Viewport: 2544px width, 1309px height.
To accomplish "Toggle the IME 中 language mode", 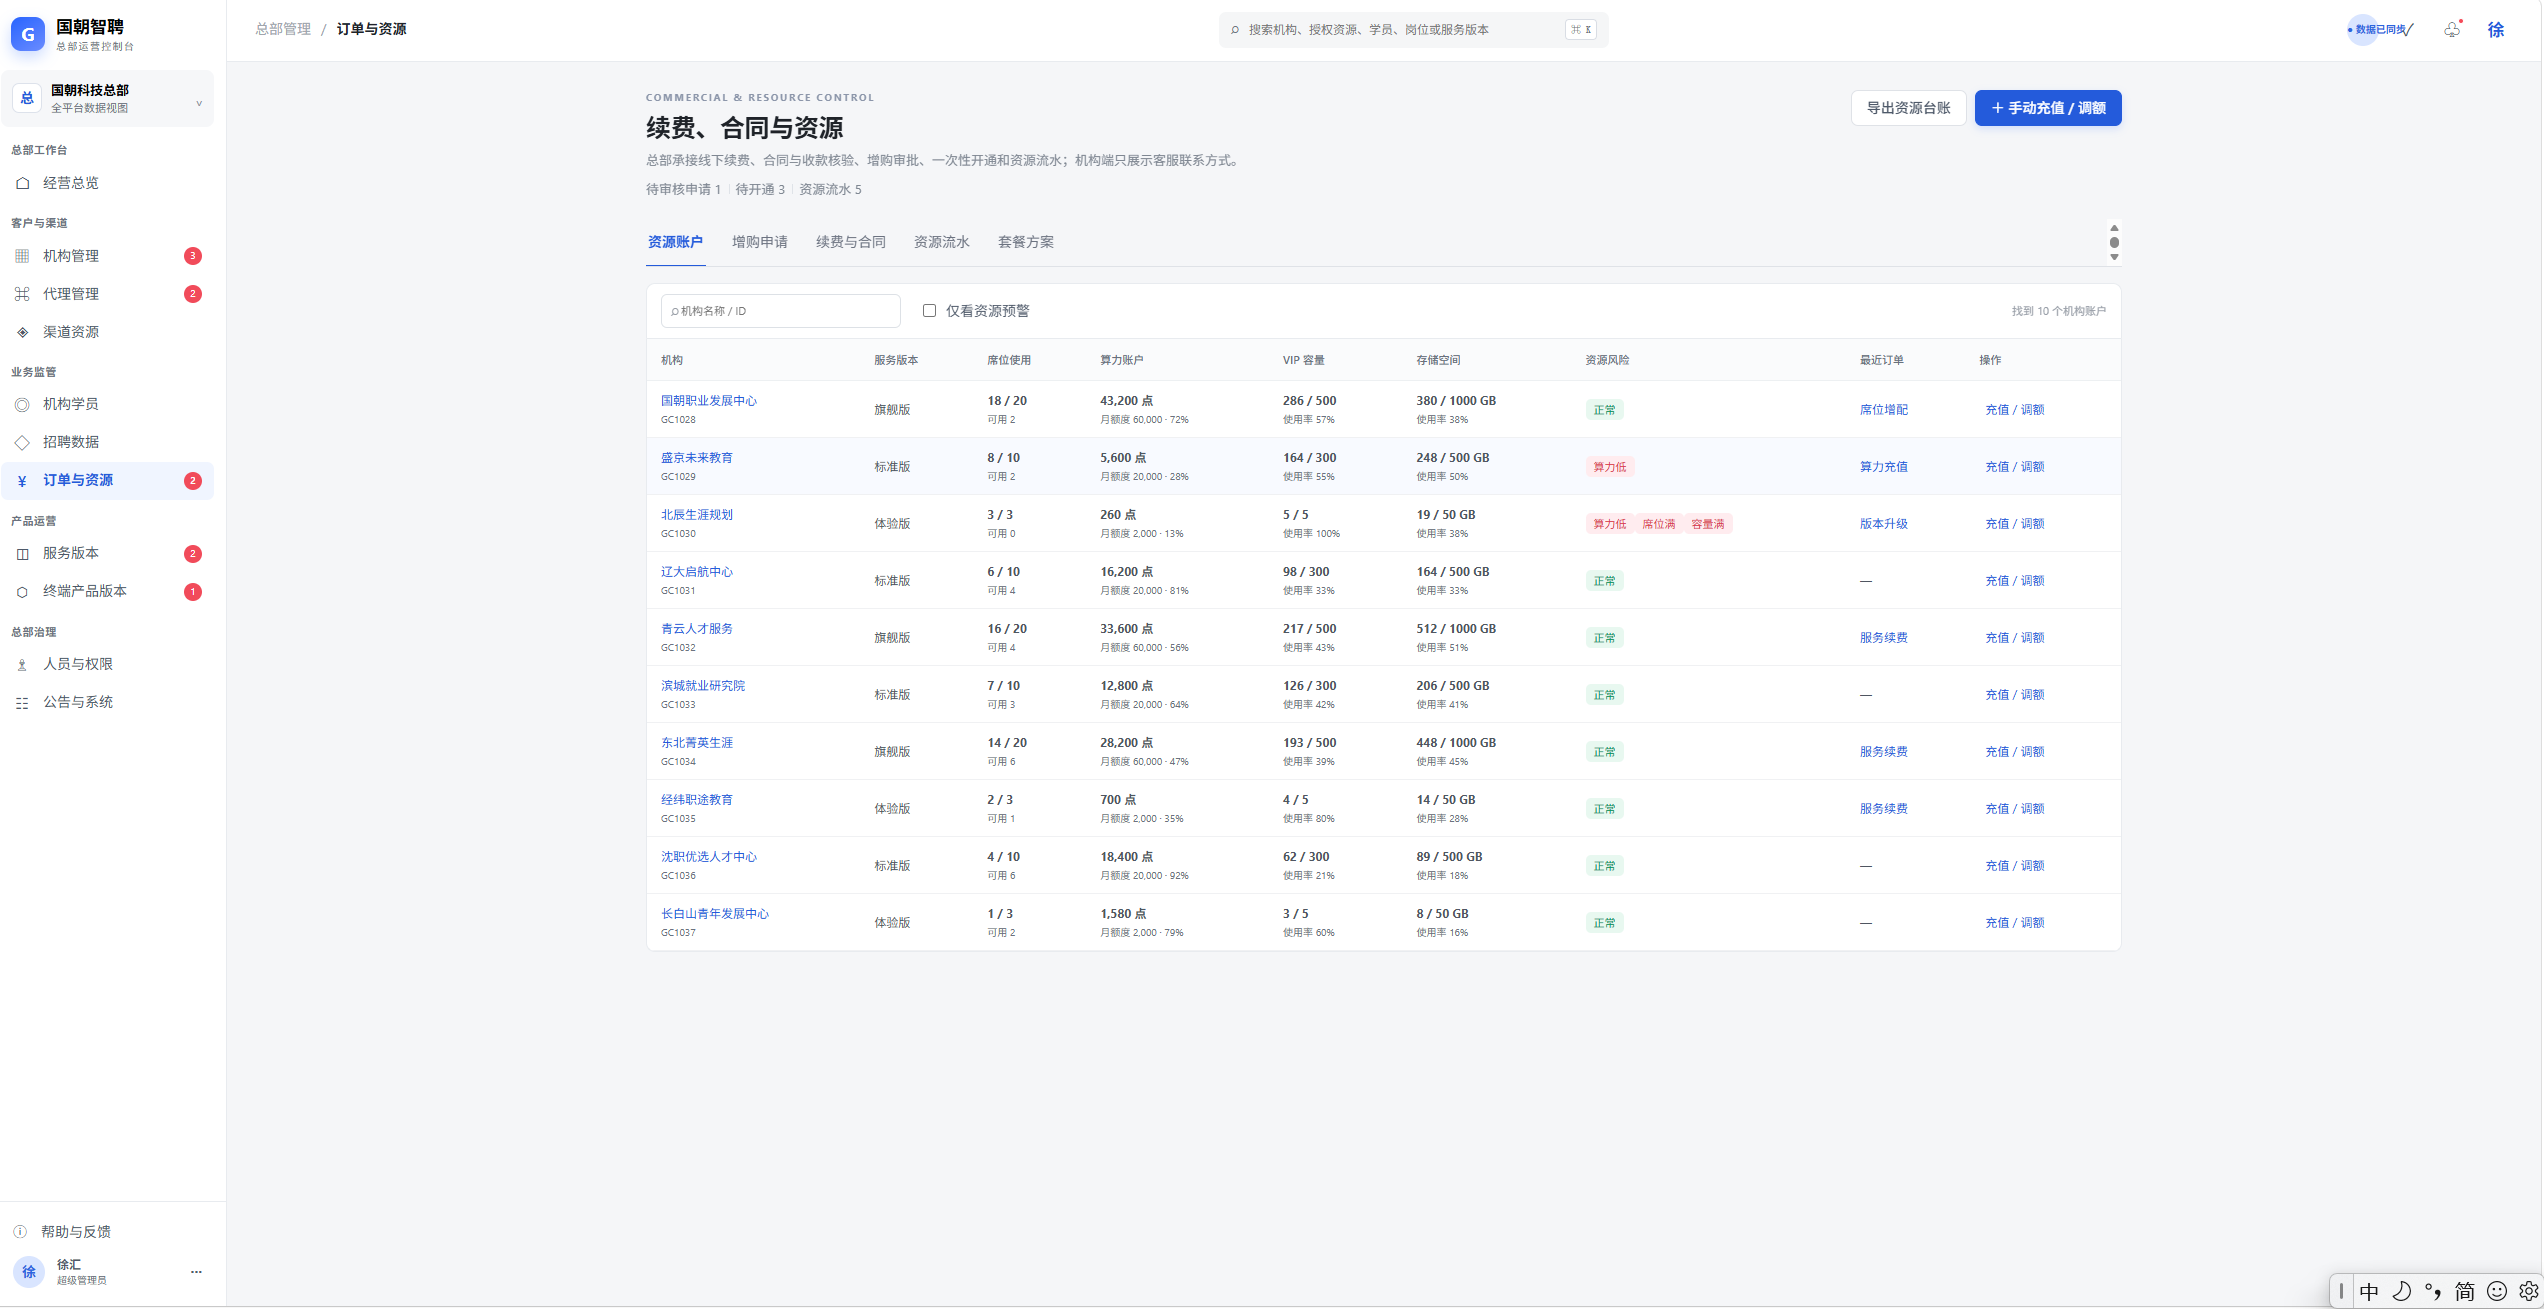I will (x=2369, y=1291).
